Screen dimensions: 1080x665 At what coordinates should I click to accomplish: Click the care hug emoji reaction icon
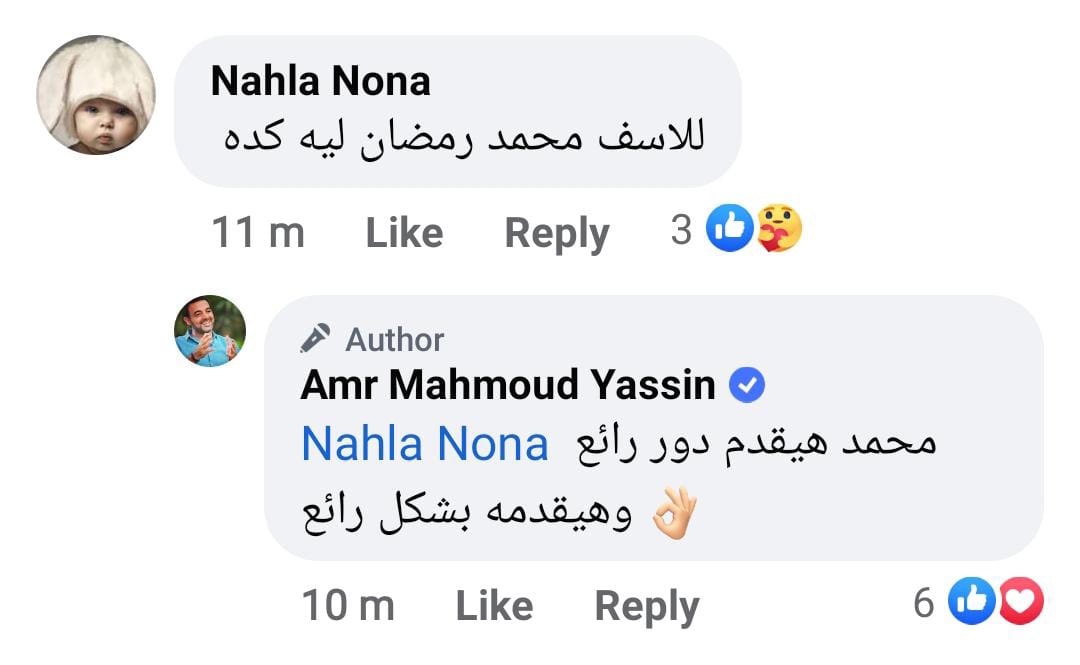tap(777, 229)
